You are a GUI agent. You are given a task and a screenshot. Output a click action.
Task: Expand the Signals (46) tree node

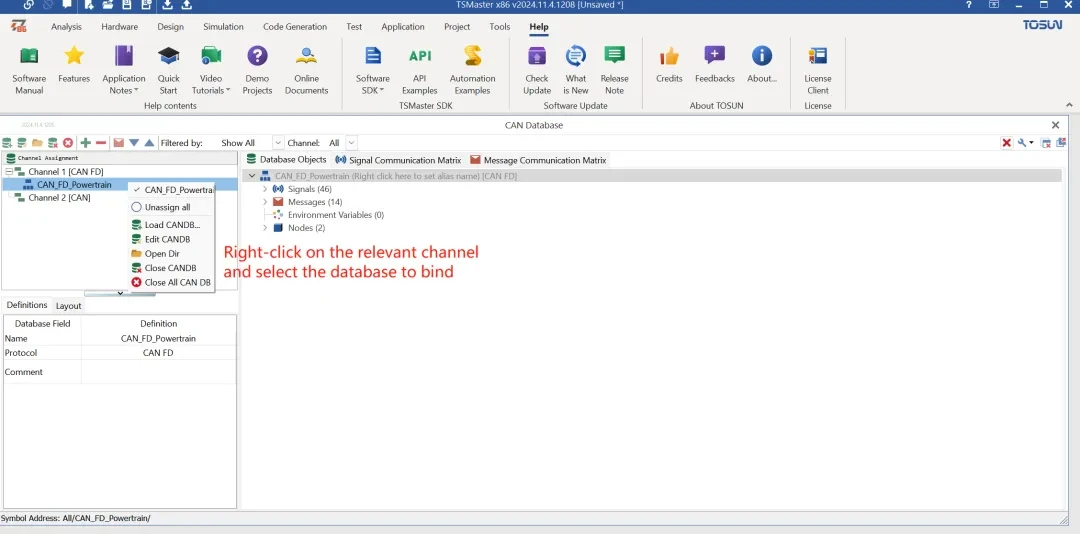coord(265,189)
